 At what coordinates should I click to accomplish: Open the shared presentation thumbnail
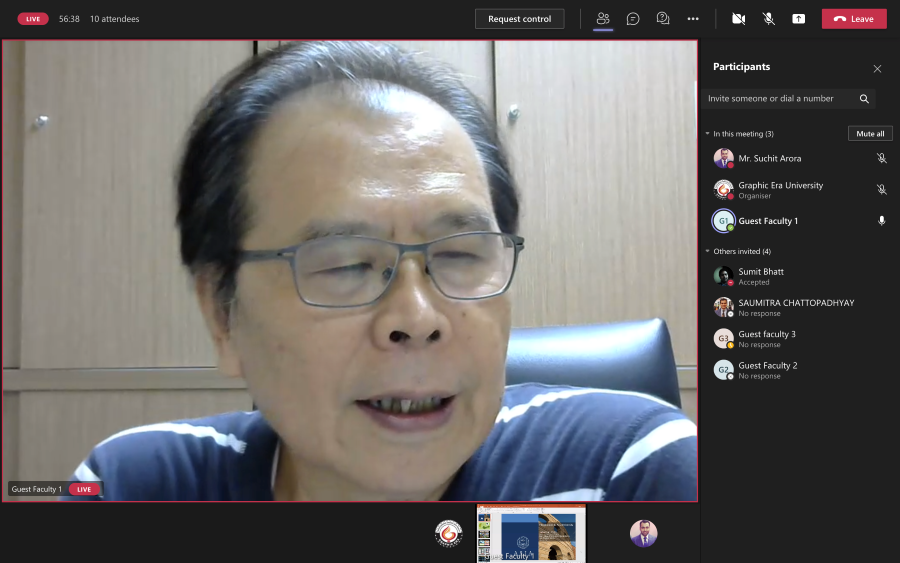(532, 533)
